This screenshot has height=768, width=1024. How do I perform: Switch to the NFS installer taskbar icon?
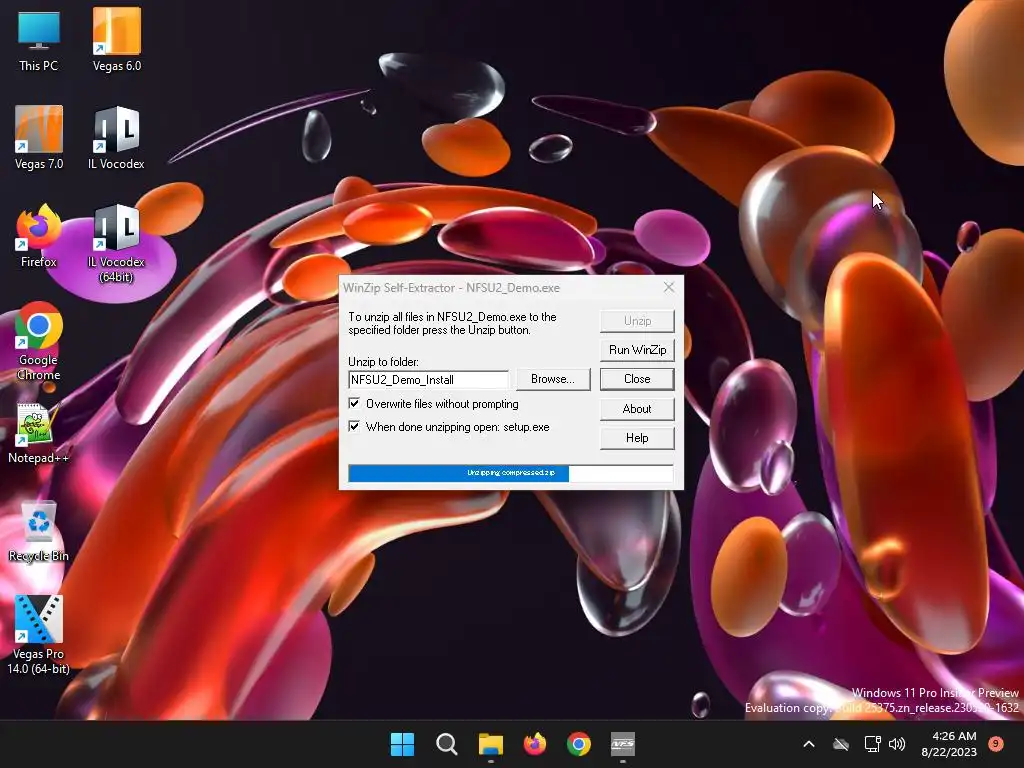pyautogui.click(x=622, y=744)
